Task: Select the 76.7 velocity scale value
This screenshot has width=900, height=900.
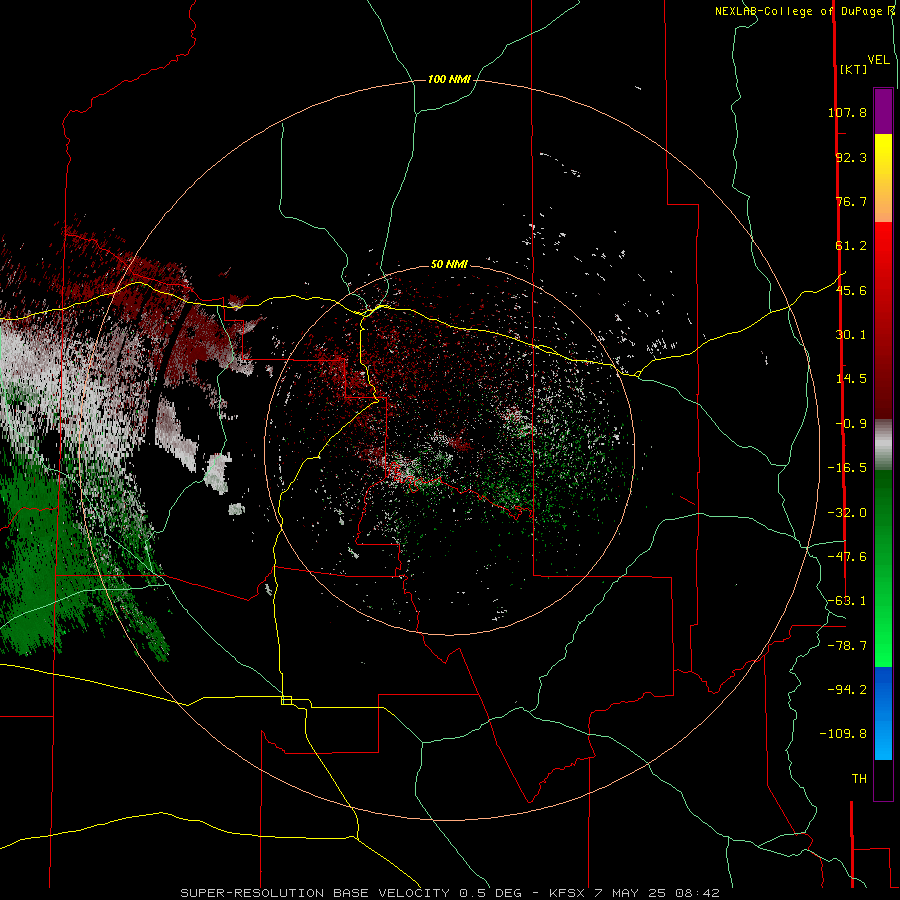Action: pos(851,201)
